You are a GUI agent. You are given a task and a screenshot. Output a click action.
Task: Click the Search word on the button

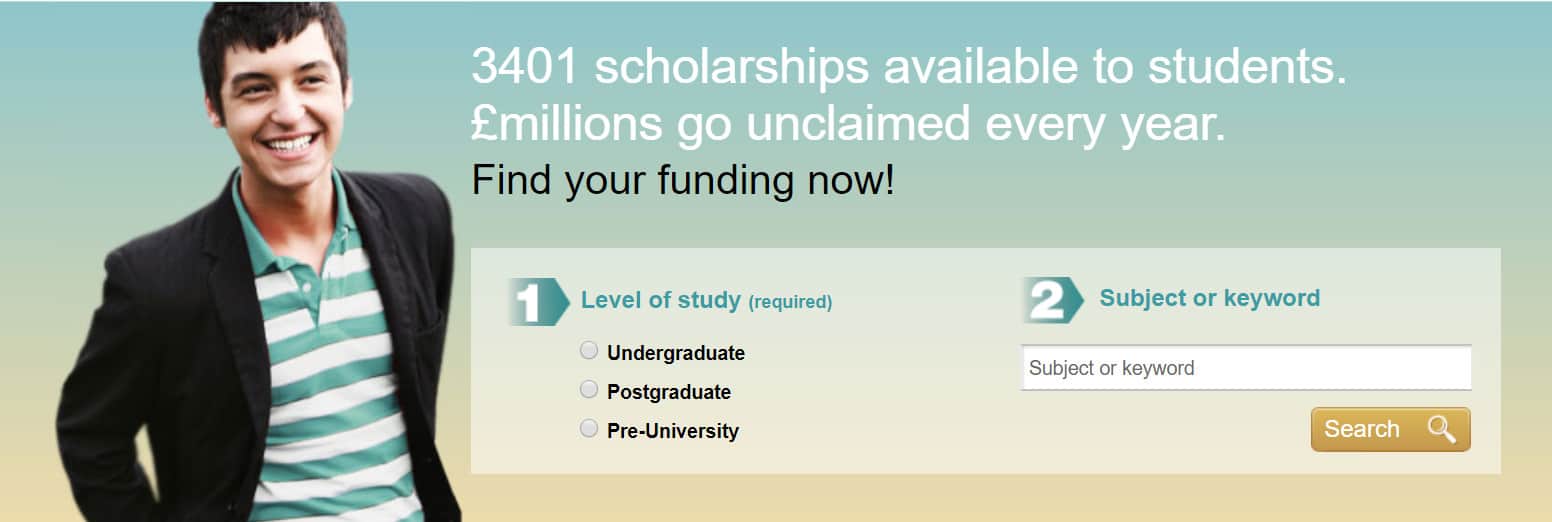[x=1362, y=429]
